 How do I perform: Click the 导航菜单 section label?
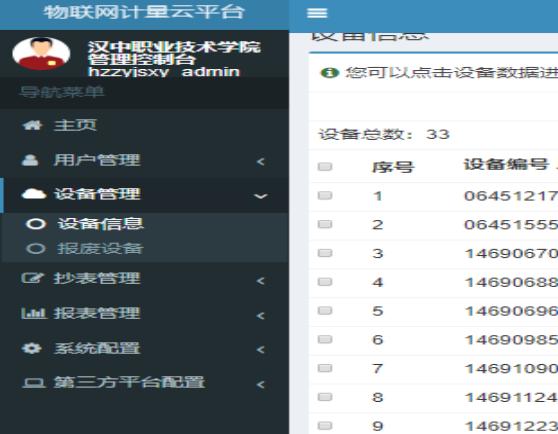click(x=62, y=92)
